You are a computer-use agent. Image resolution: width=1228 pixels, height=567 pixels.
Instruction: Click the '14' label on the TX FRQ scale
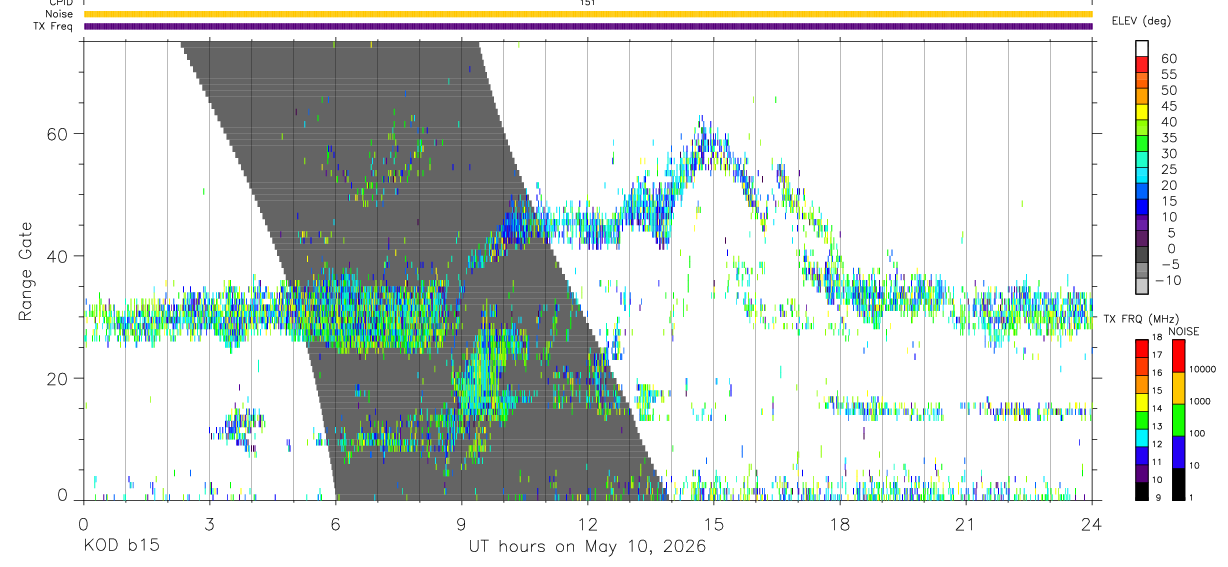click(x=1157, y=409)
